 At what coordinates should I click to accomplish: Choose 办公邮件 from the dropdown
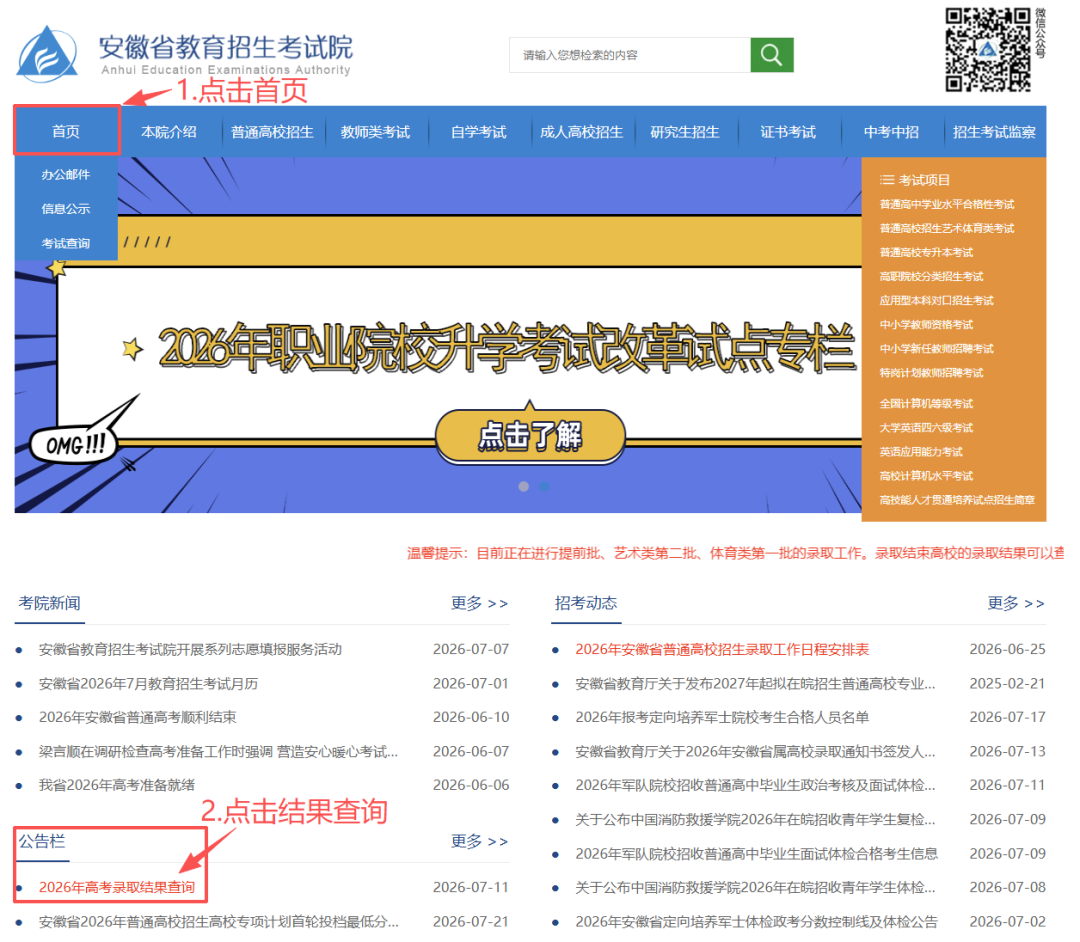pos(65,174)
